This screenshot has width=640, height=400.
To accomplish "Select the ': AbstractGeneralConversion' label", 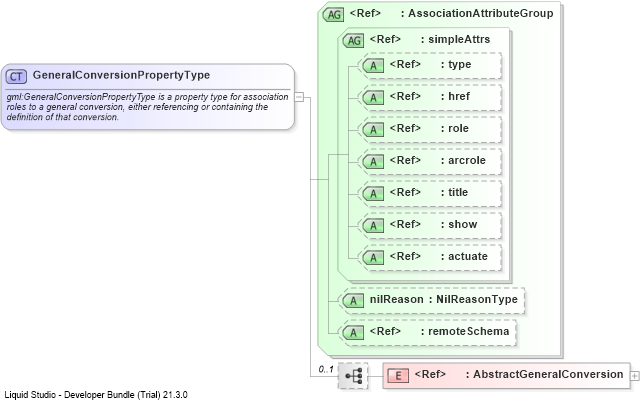I will 544,374.
